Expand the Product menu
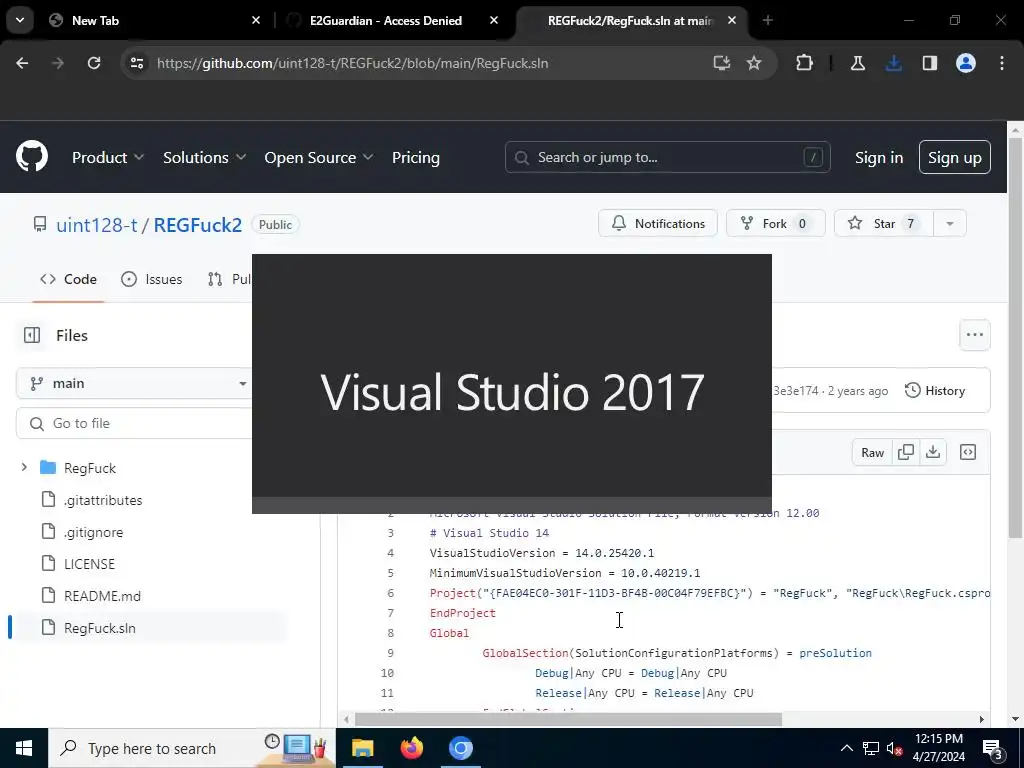The image size is (1024, 768). [108, 157]
